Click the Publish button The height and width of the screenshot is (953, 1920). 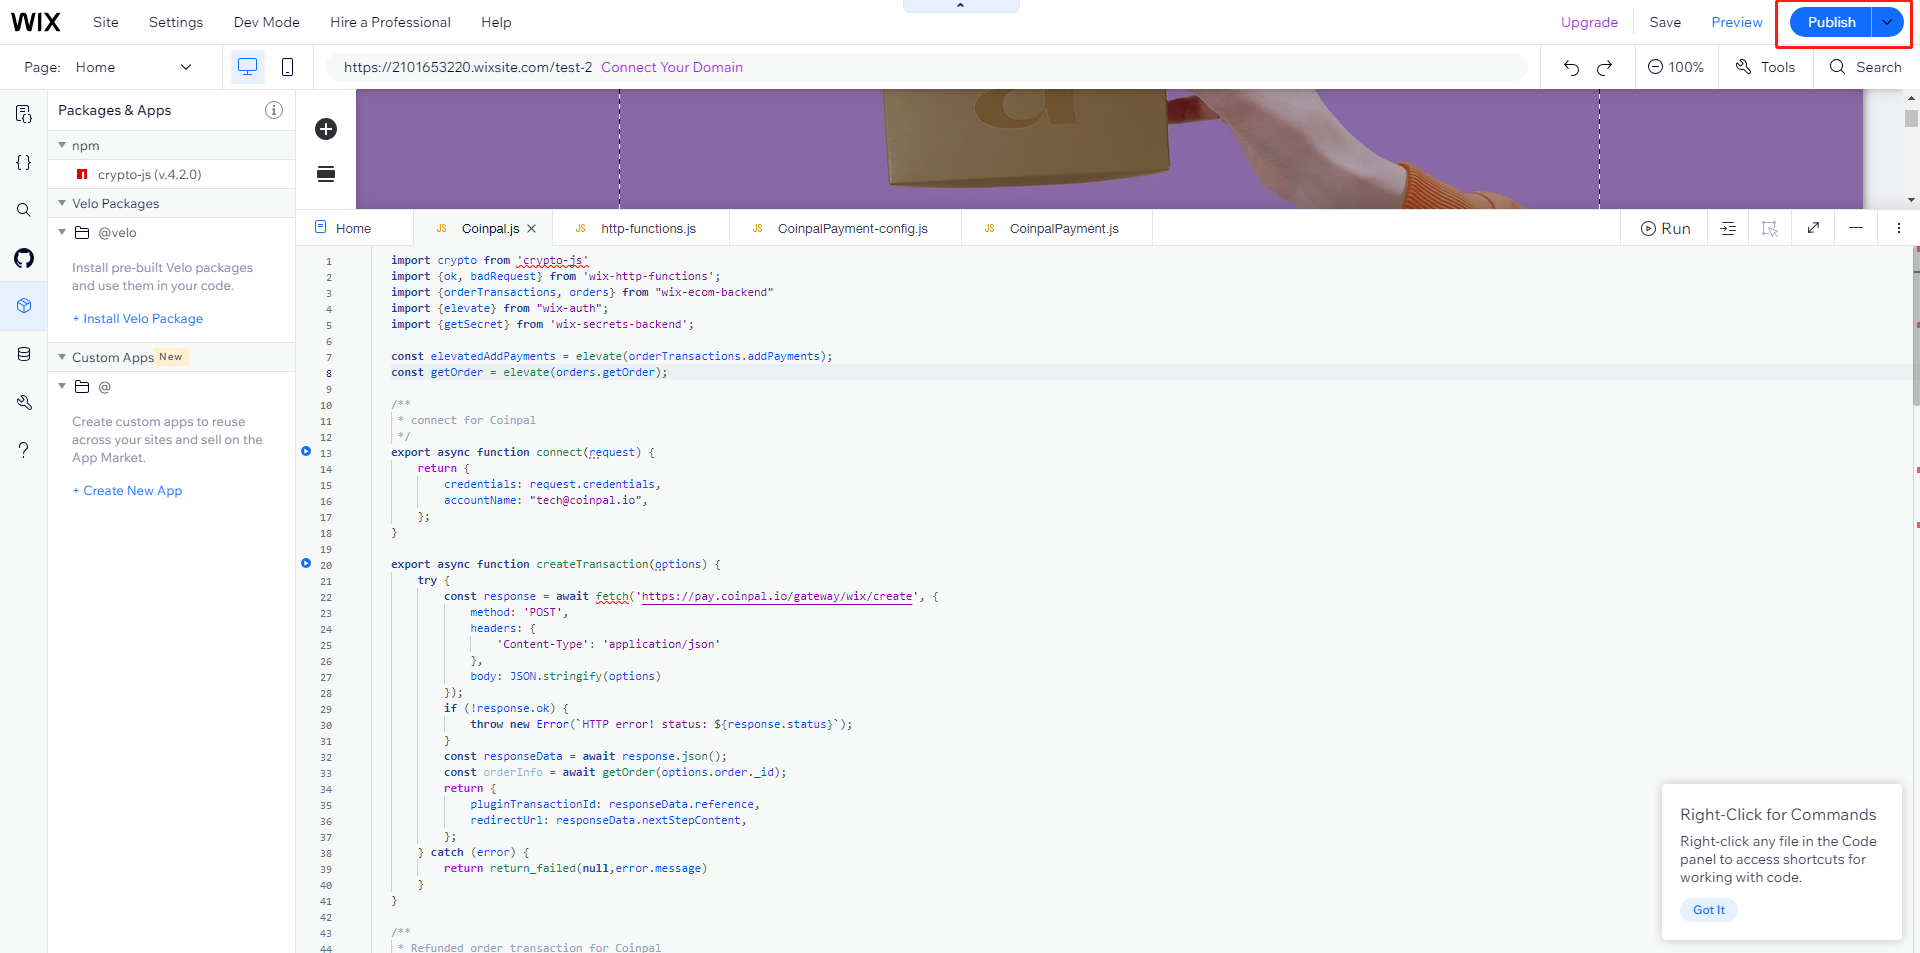(1831, 22)
